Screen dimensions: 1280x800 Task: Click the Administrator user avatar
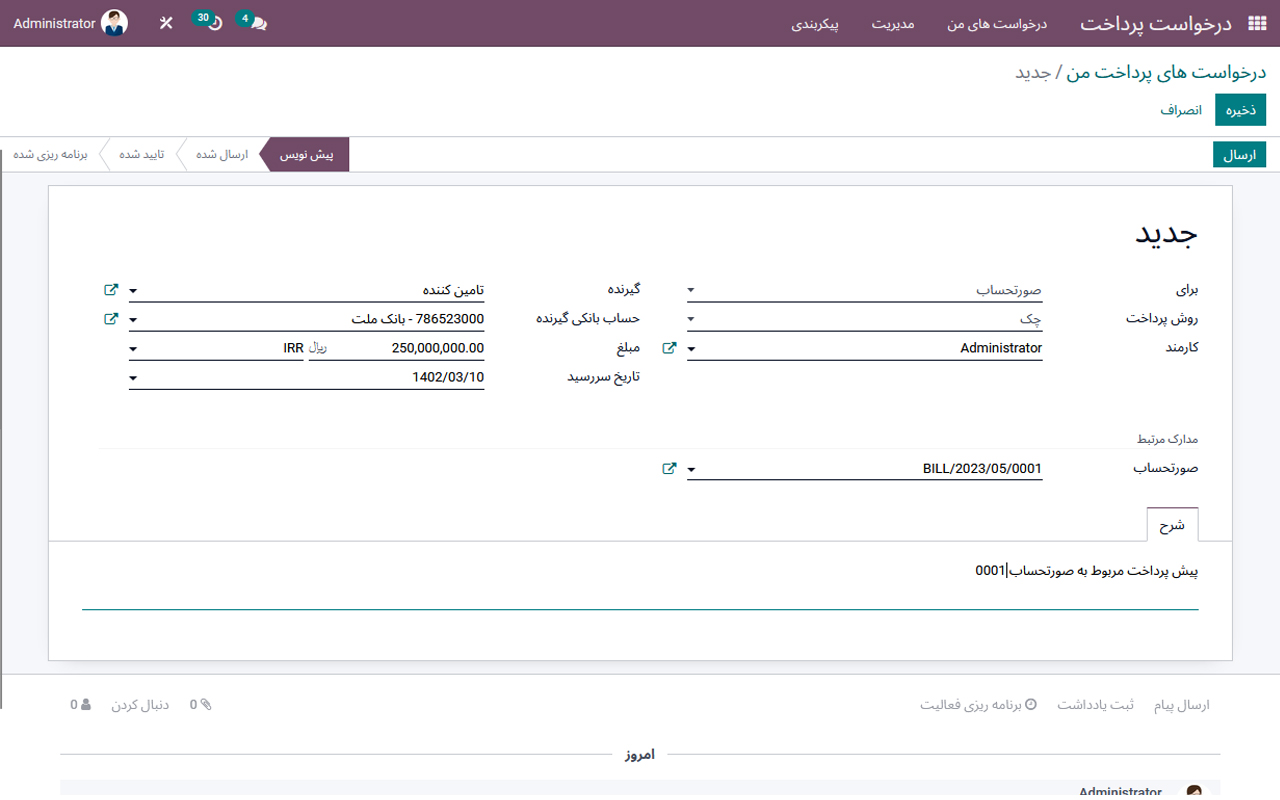coord(114,23)
